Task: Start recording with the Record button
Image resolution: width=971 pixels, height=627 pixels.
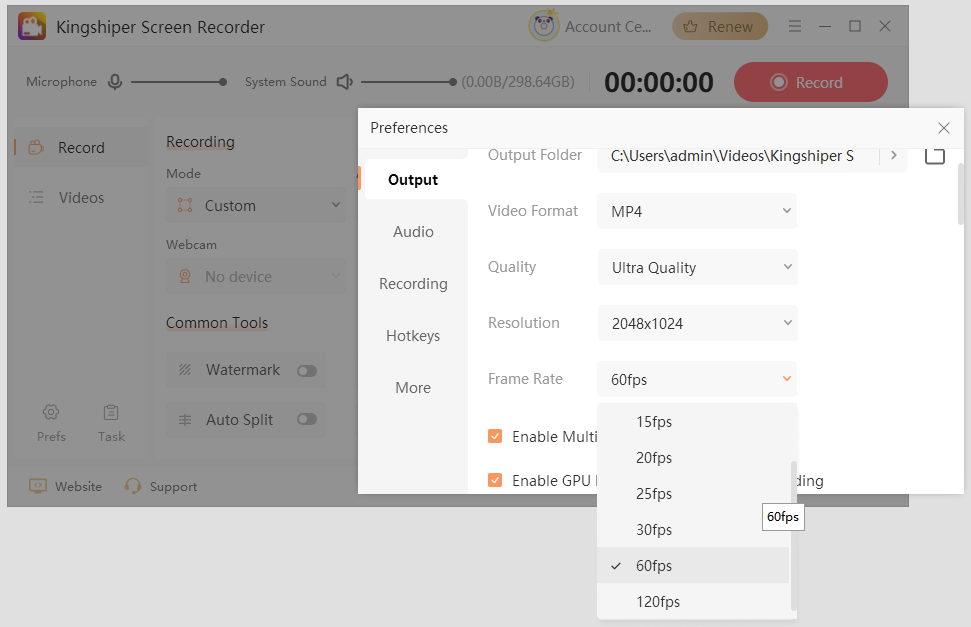Action: (x=811, y=82)
